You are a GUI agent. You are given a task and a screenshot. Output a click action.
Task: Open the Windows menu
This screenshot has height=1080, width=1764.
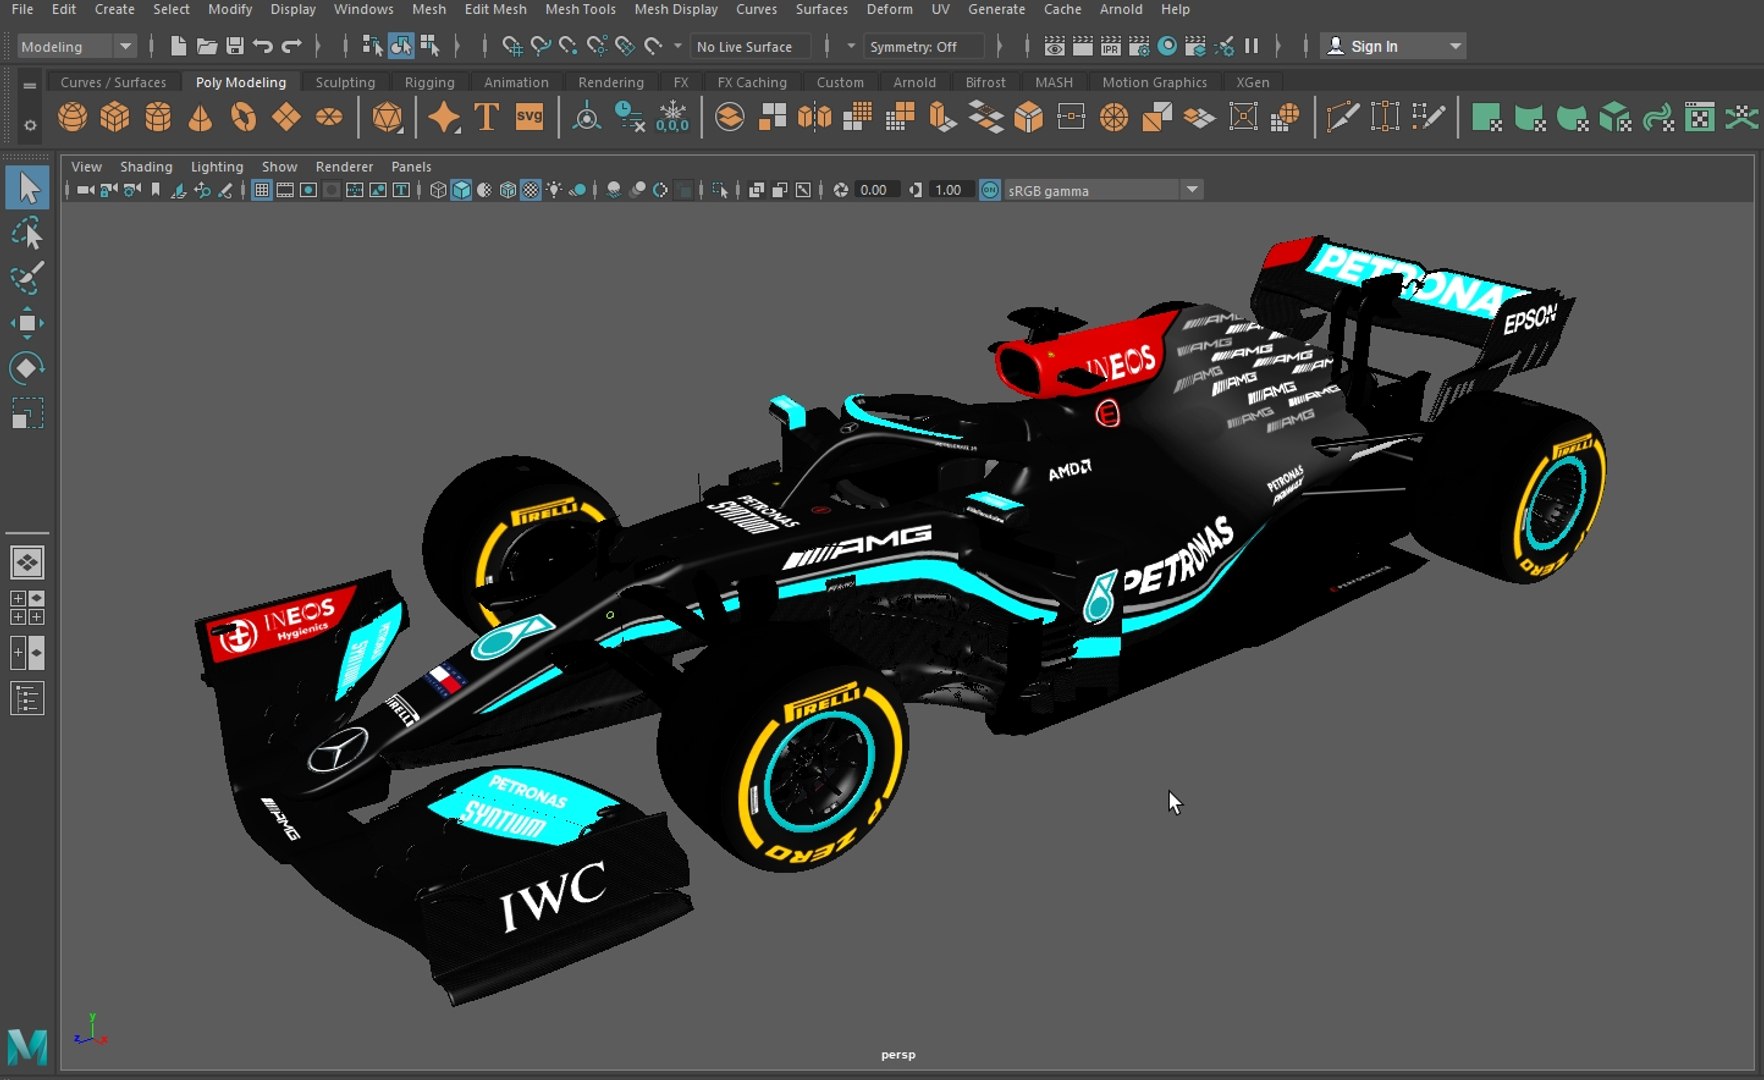[x=363, y=9]
